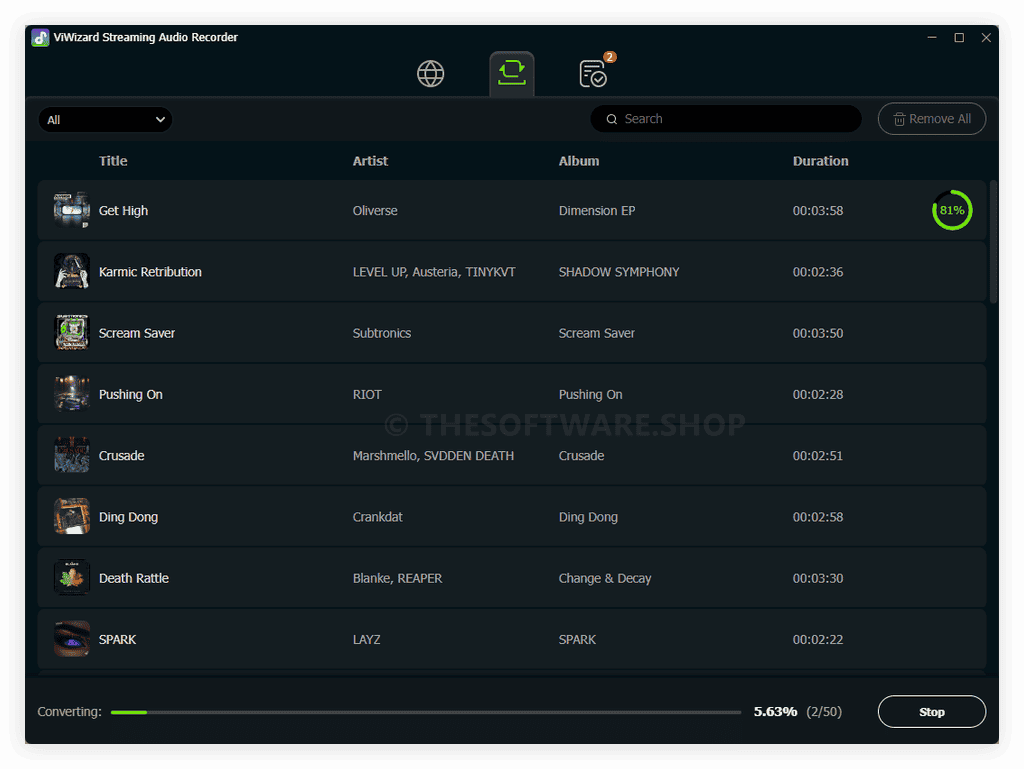Open the web browser globe tab
Viewport: 1024px width, 769px height.
430,74
